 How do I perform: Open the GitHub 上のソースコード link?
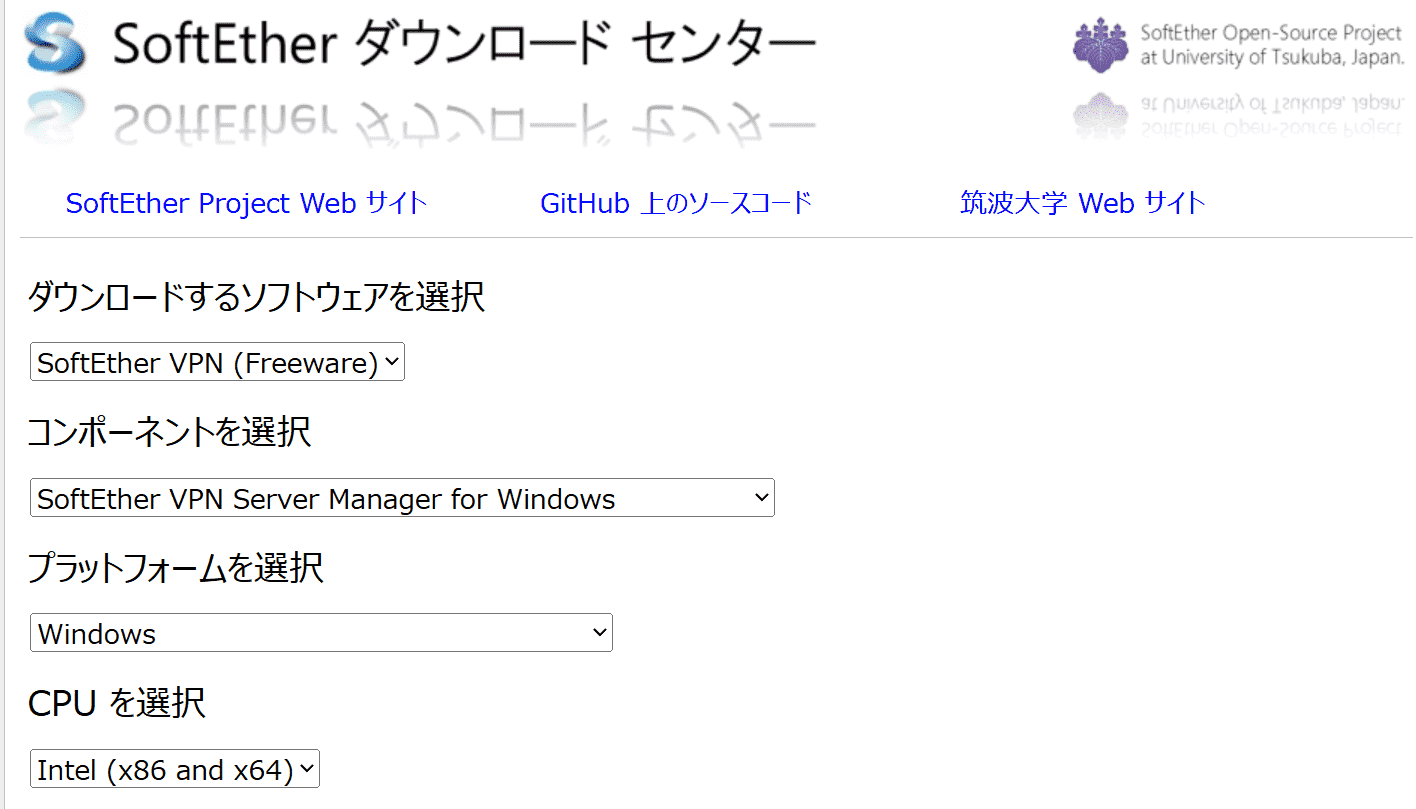pos(676,204)
